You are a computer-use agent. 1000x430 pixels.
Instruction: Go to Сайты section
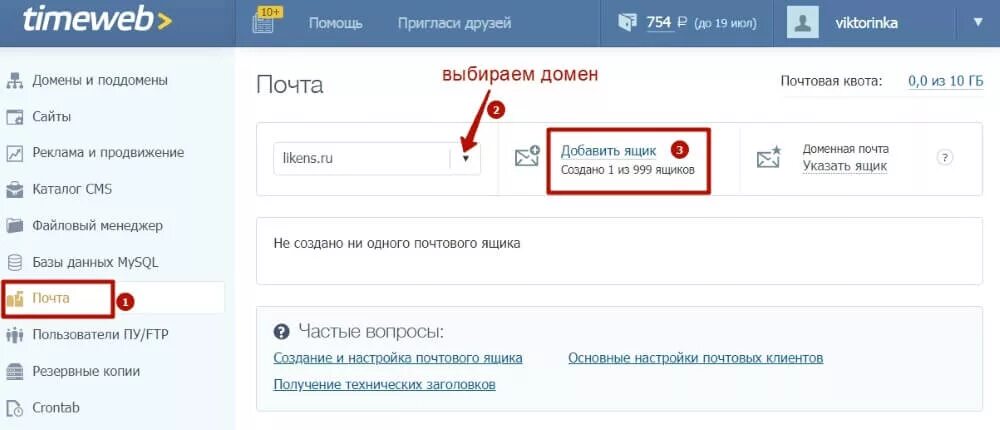click(x=52, y=117)
